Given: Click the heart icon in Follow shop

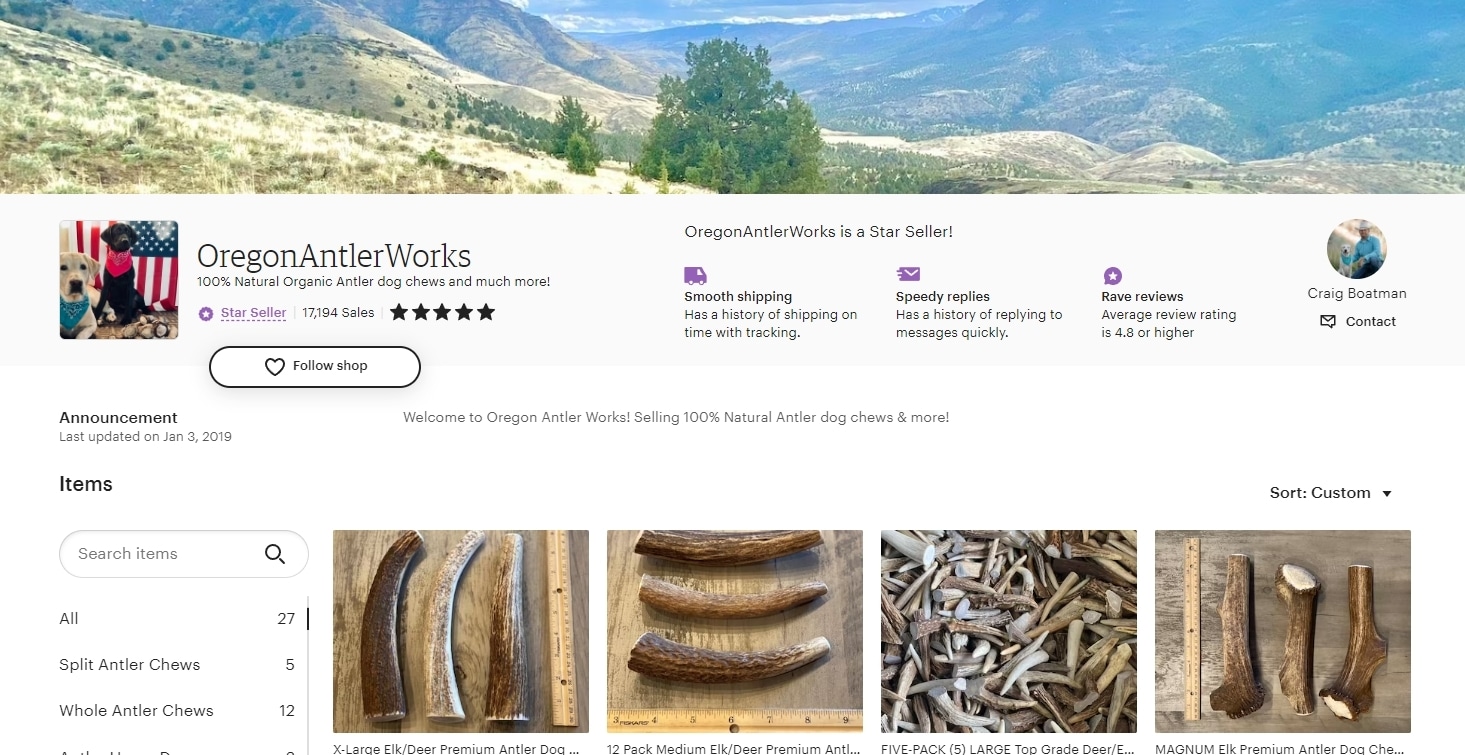Looking at the screenshot, I should [x=275, y=367].
